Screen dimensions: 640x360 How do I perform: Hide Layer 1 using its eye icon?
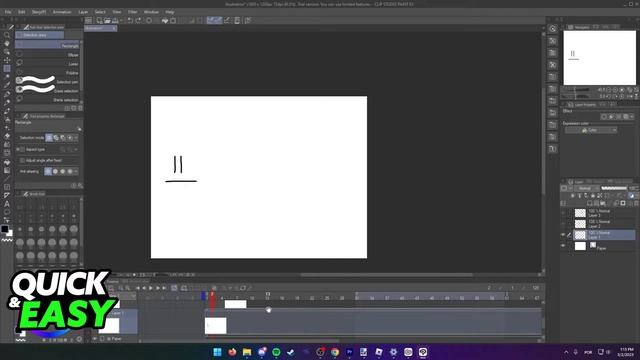pyautogui.click(x=563, y=235)
